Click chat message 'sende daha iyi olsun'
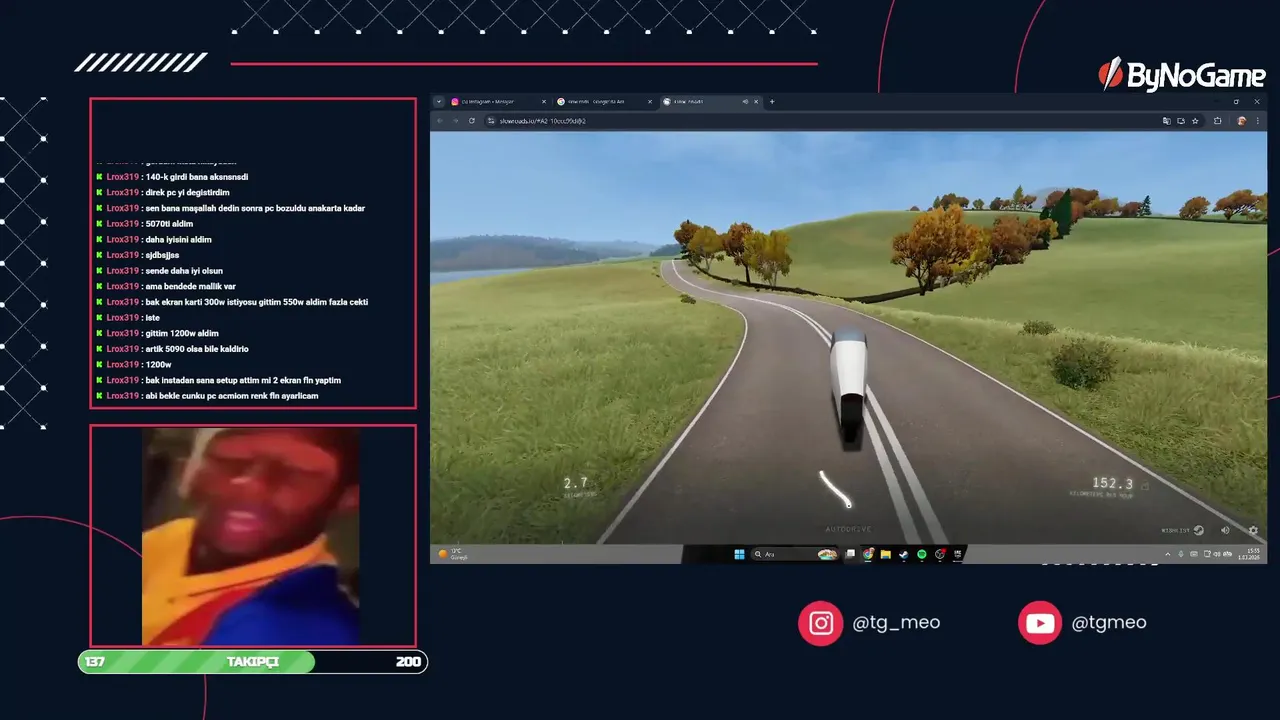 [x=184, y=271]
